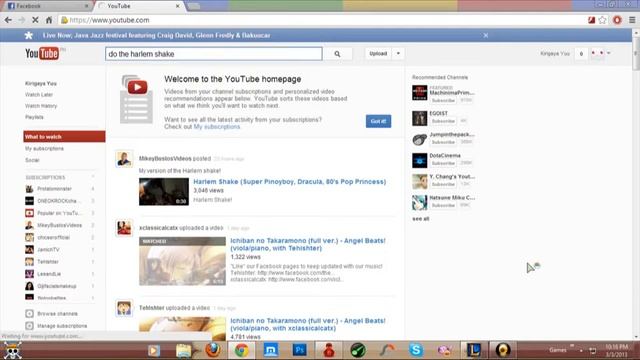The image size is (640, 360).
Task: Follow the My subscriptions link in welcome box
Action: point(217,127)
